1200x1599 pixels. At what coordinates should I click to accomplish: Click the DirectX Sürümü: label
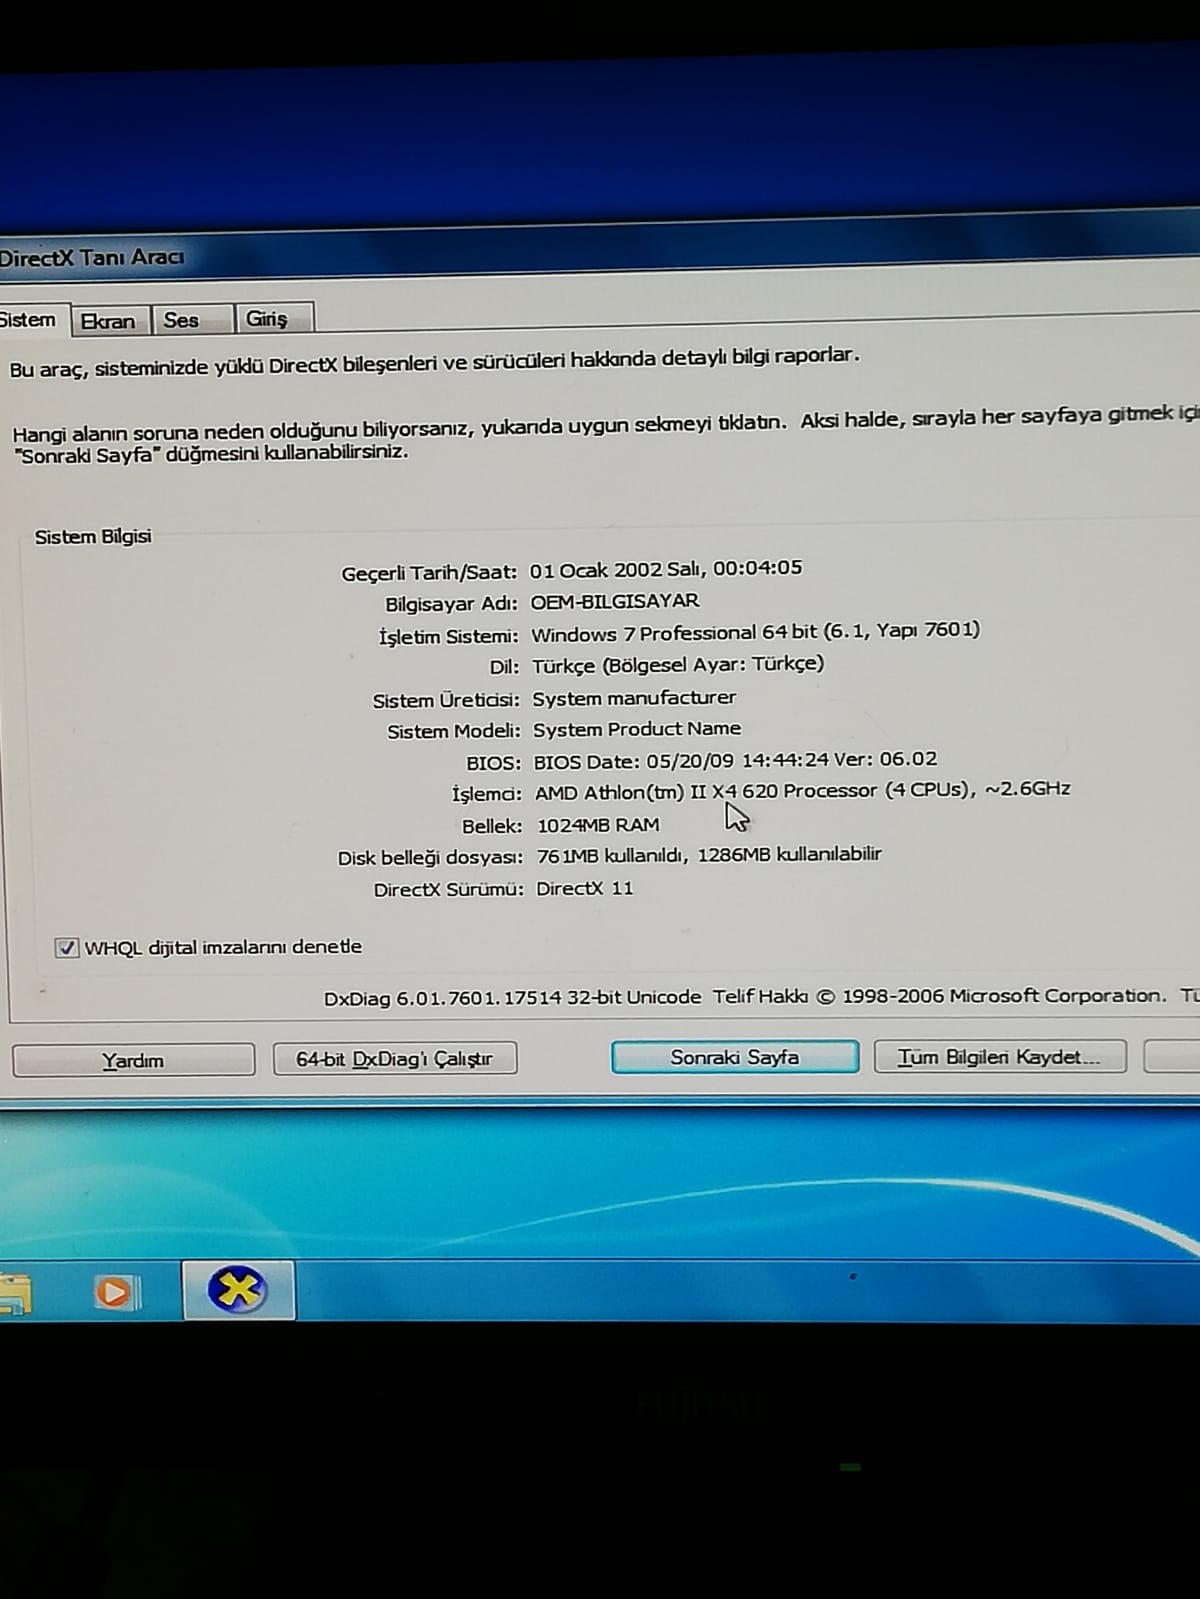pos(448,890)
